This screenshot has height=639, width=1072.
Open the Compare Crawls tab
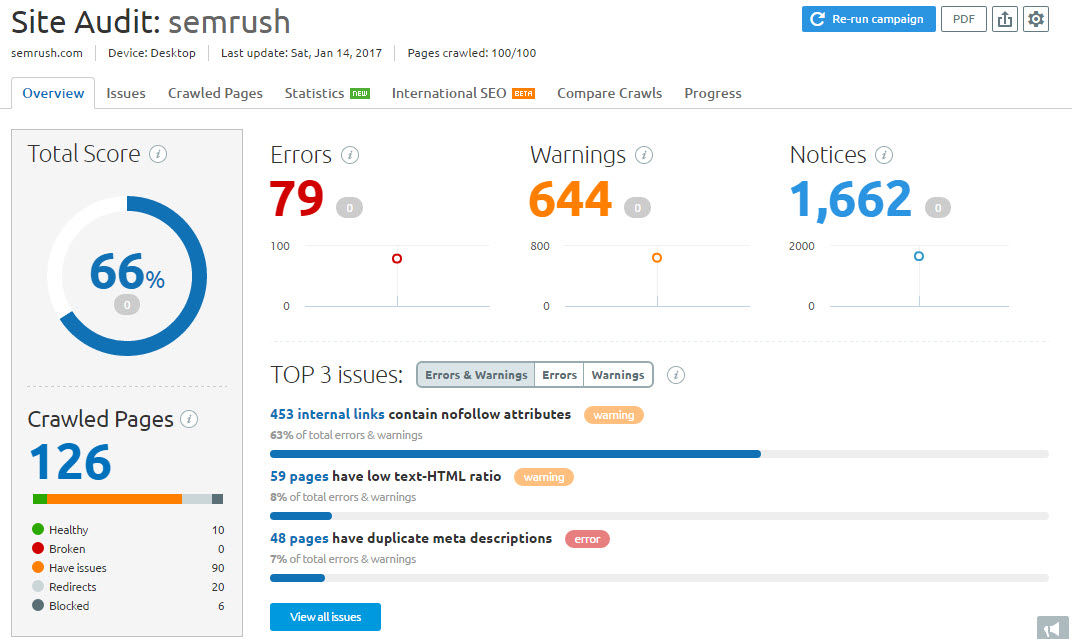(x=609, y=93)
